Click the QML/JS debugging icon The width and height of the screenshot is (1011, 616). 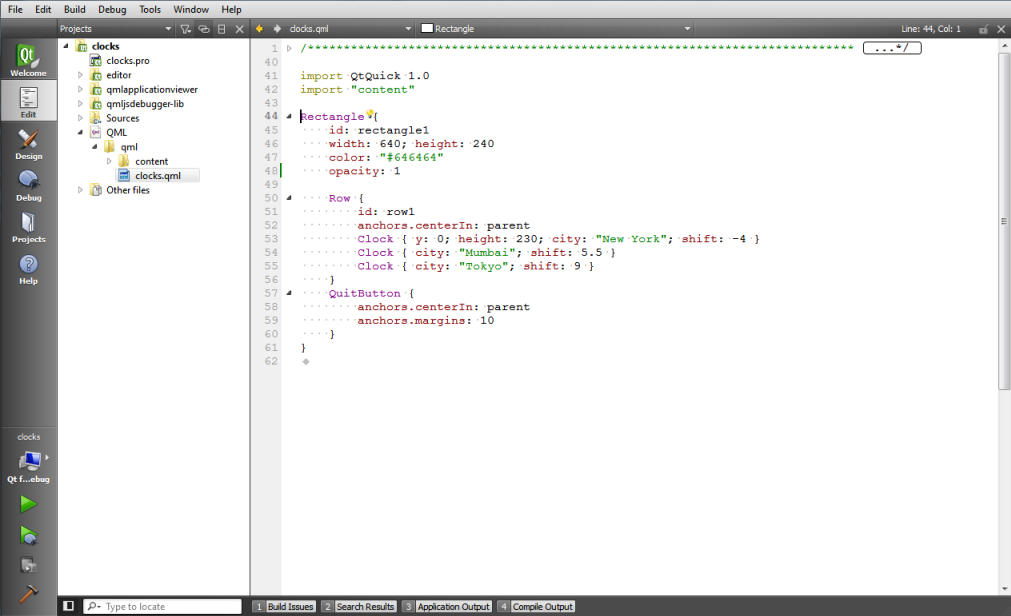28,565
